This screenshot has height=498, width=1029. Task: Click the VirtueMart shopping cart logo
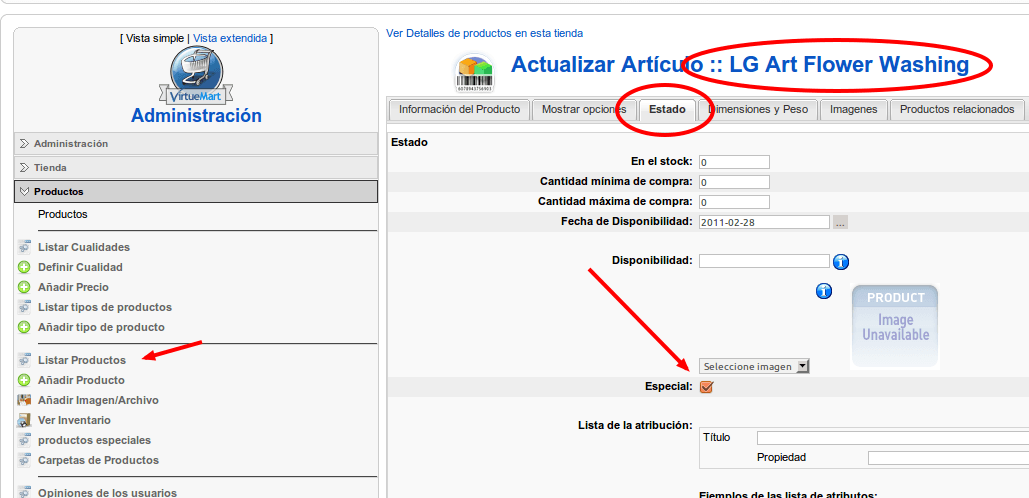(196, 76)
